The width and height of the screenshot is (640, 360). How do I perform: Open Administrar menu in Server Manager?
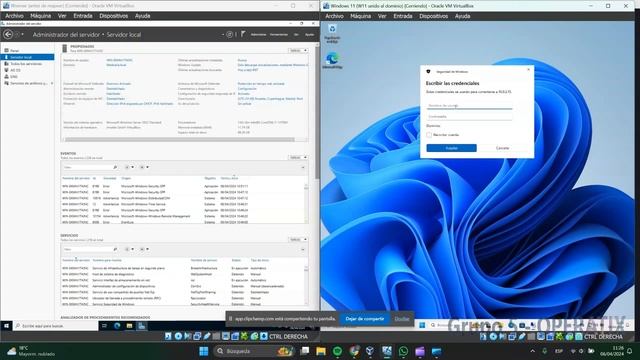[258, 35]
